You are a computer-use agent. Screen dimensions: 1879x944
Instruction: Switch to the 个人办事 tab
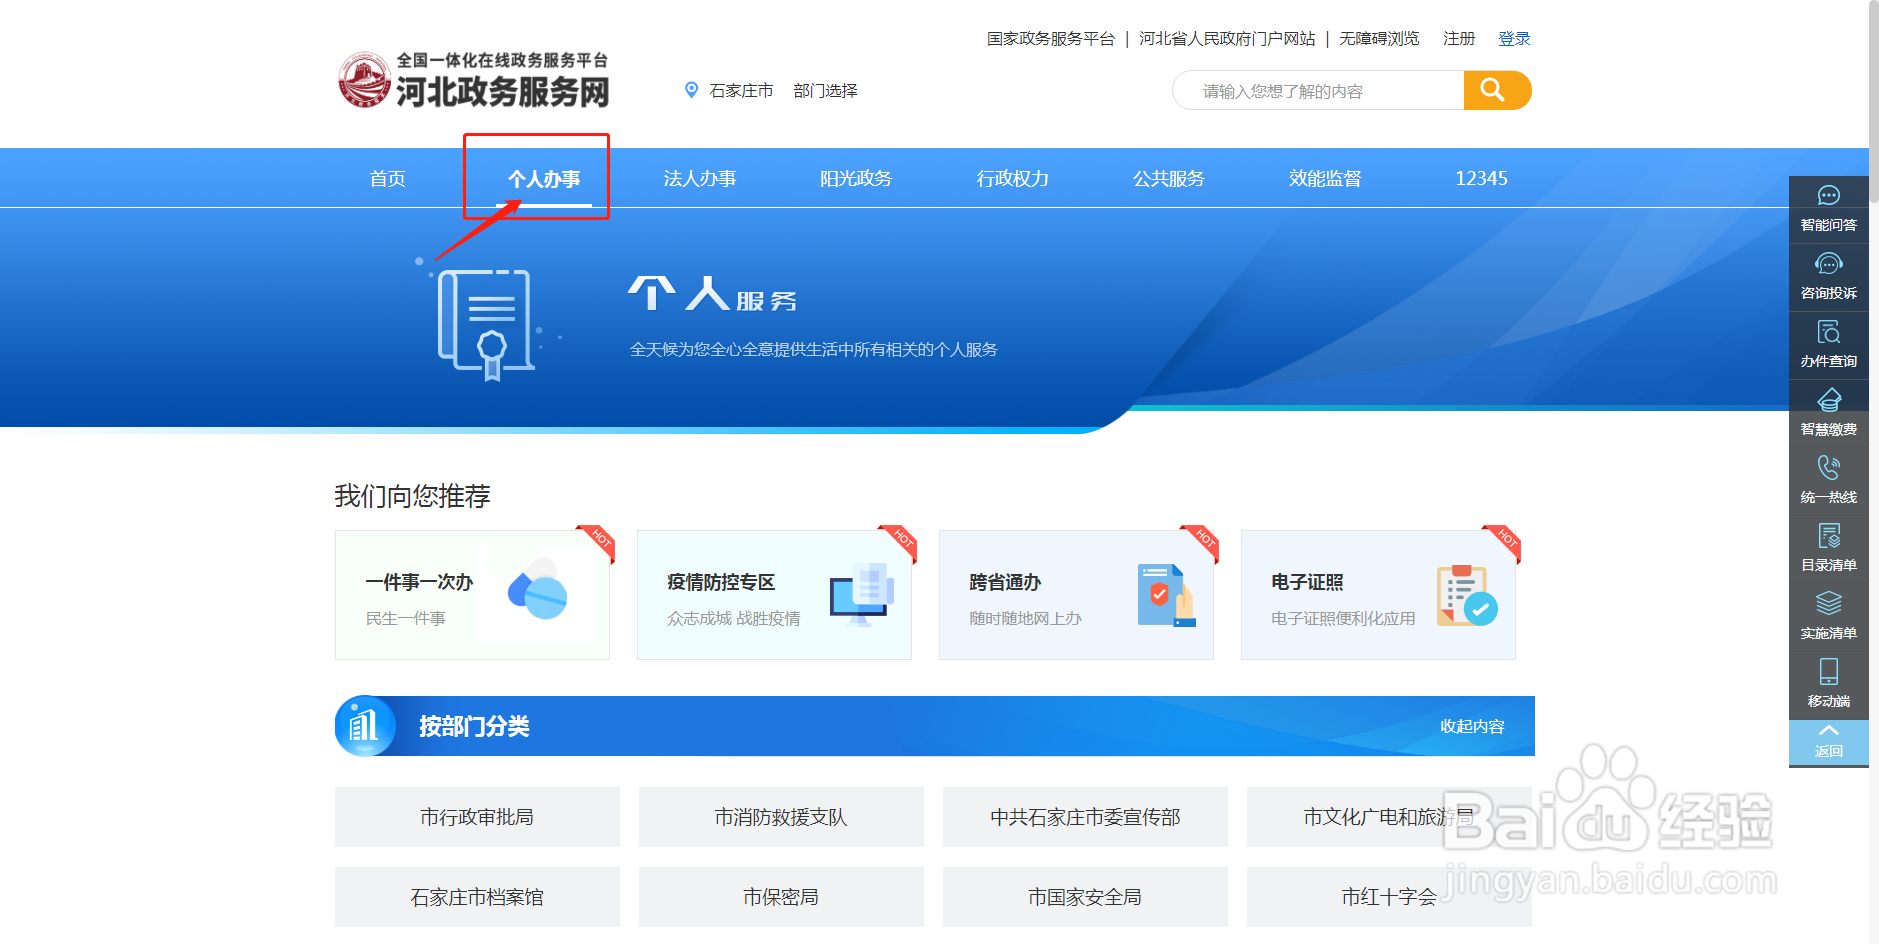pos(536,178)
